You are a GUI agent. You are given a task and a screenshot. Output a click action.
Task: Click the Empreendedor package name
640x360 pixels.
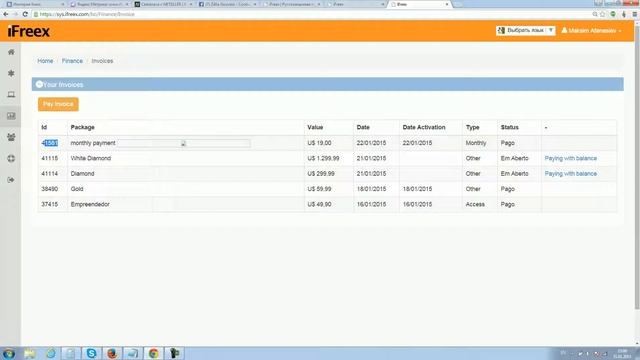[90, 204]
